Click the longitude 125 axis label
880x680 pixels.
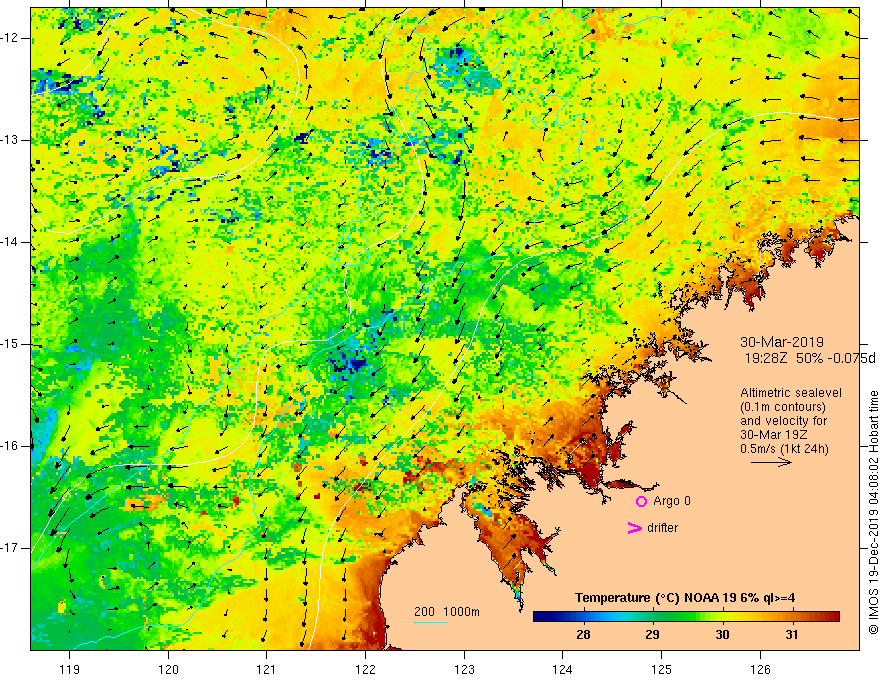662,669
